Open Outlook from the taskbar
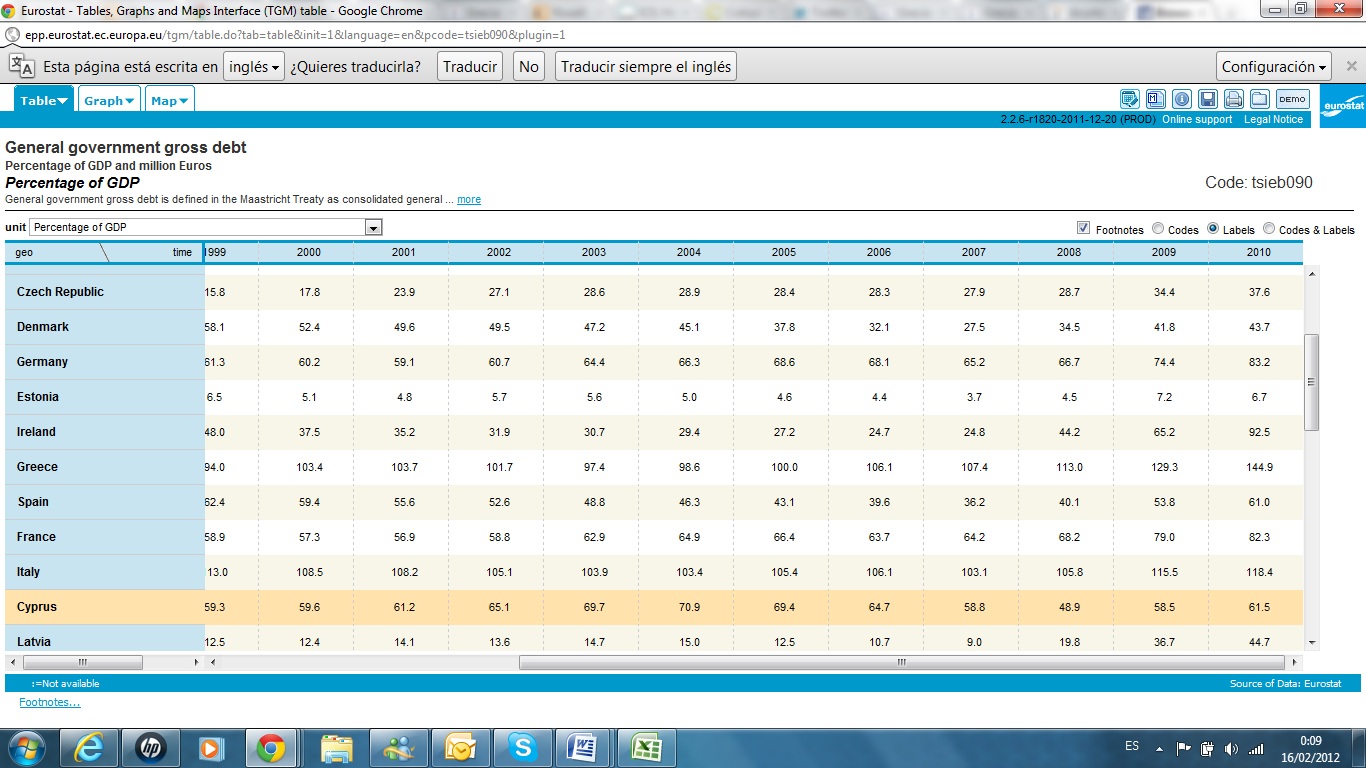Image resolution: width=1366 pixels, height=768 pixels. click(460, 747)
